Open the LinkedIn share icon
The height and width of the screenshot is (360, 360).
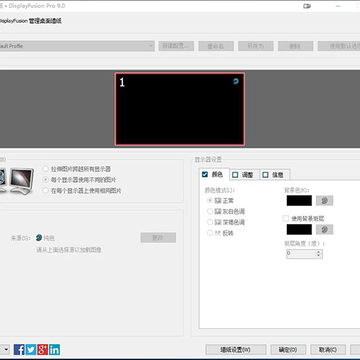click(x=54, y=349)
